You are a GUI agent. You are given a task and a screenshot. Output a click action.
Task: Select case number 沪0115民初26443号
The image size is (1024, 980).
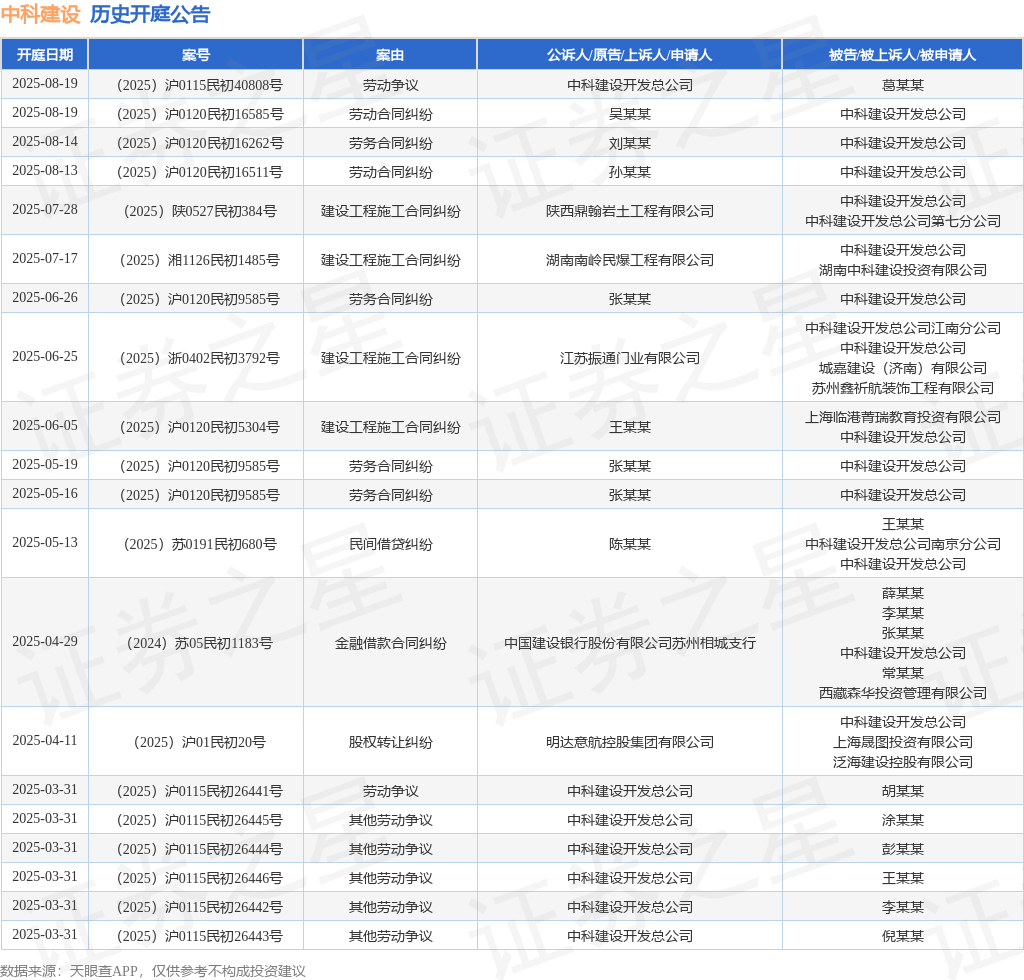199,936
